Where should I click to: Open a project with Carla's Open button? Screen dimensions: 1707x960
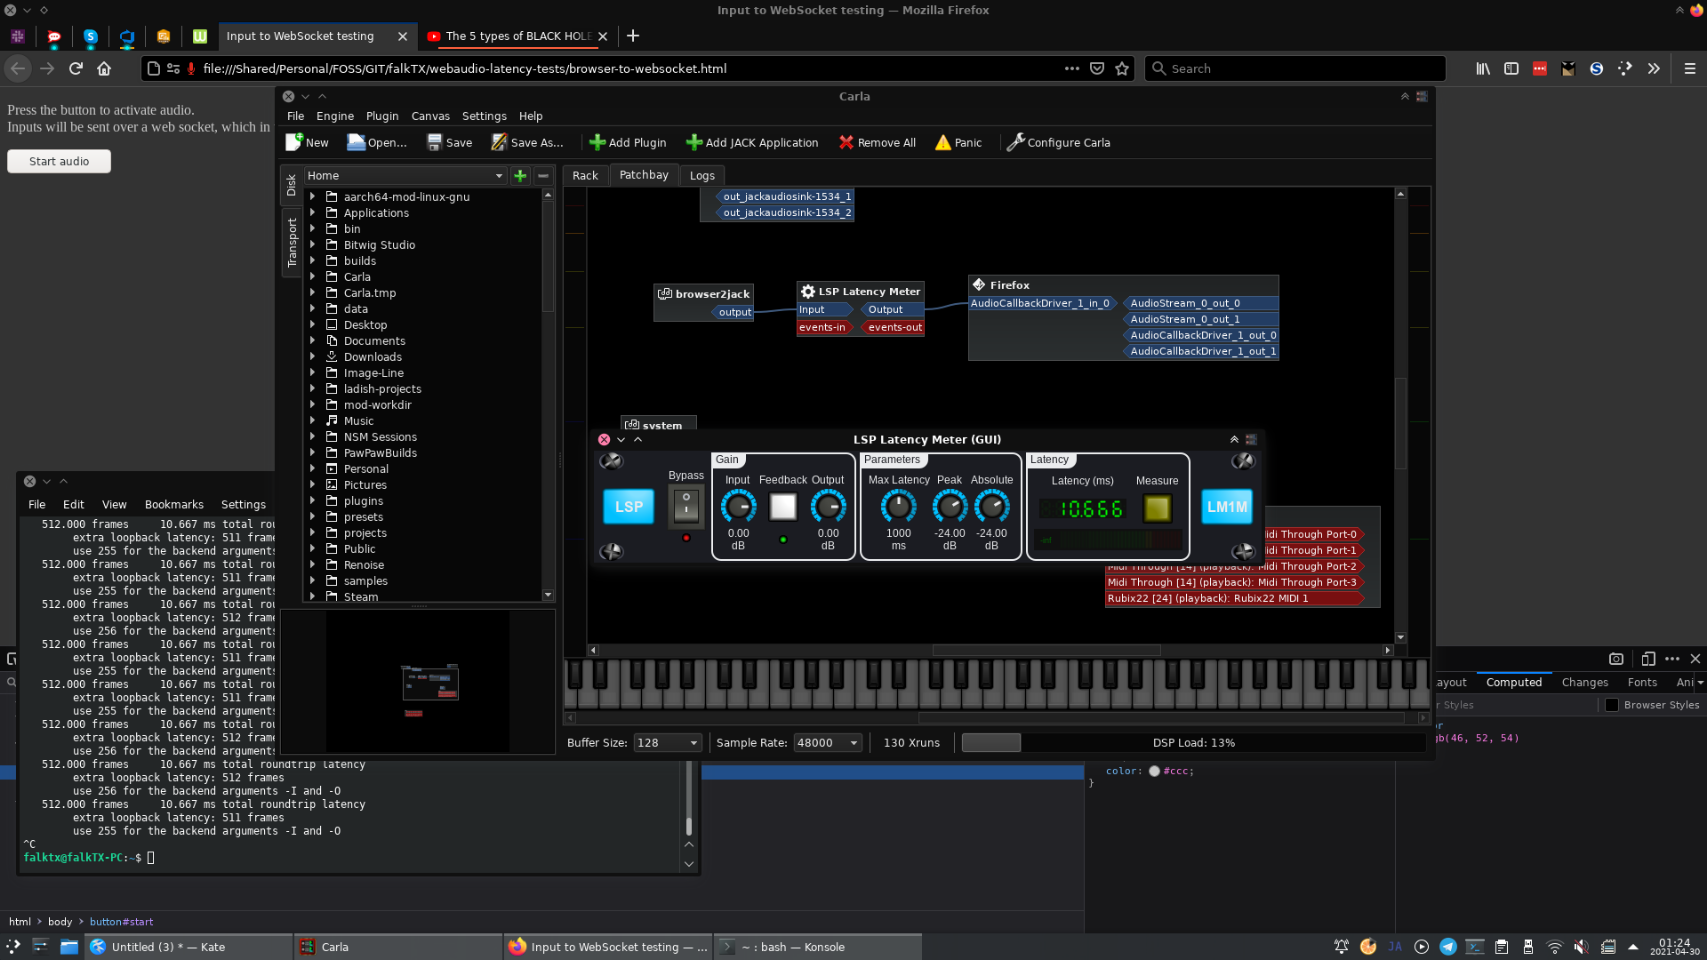pos(376,142)
